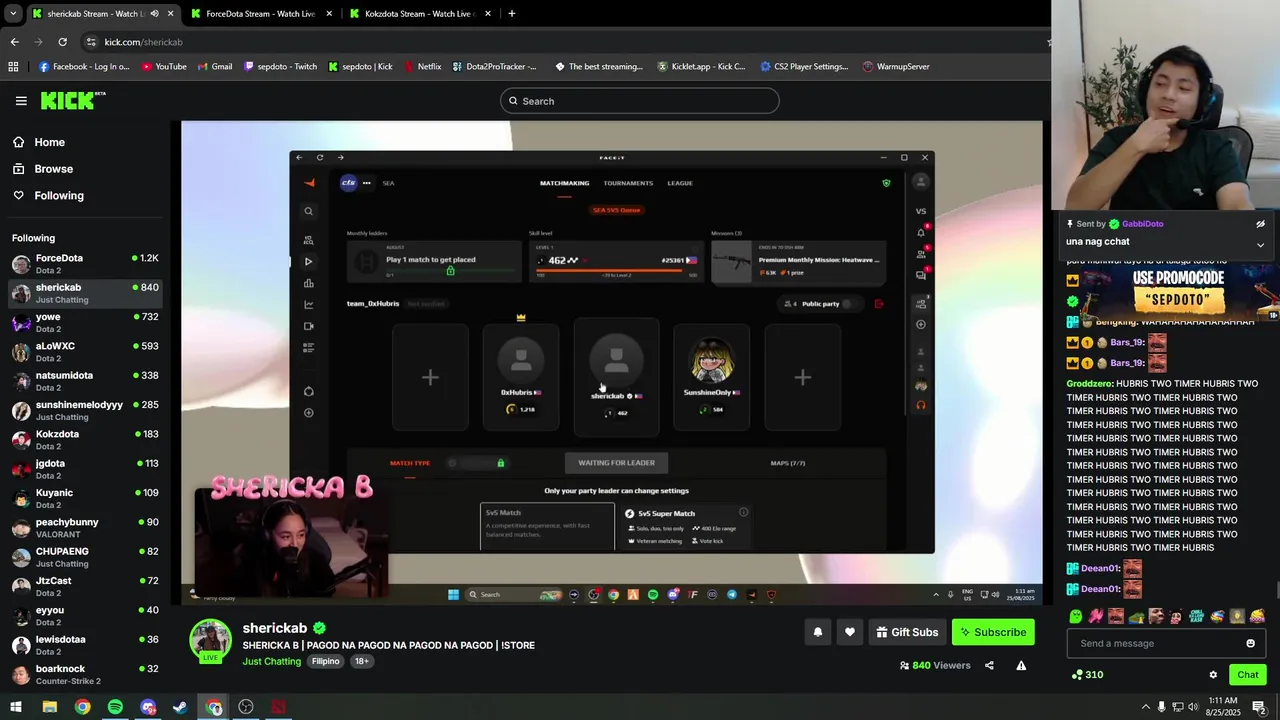This screenshot has width=1280, height=720.
Task: Open the chat settings gear
Action: (1213, 675)
